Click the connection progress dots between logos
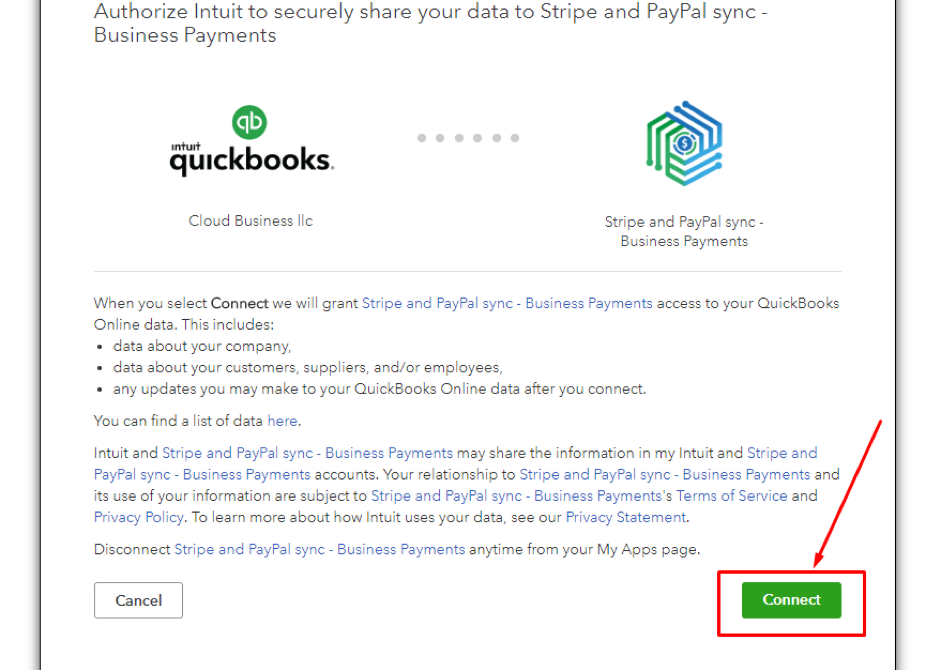The image size is (939, 670). [468, 138]
